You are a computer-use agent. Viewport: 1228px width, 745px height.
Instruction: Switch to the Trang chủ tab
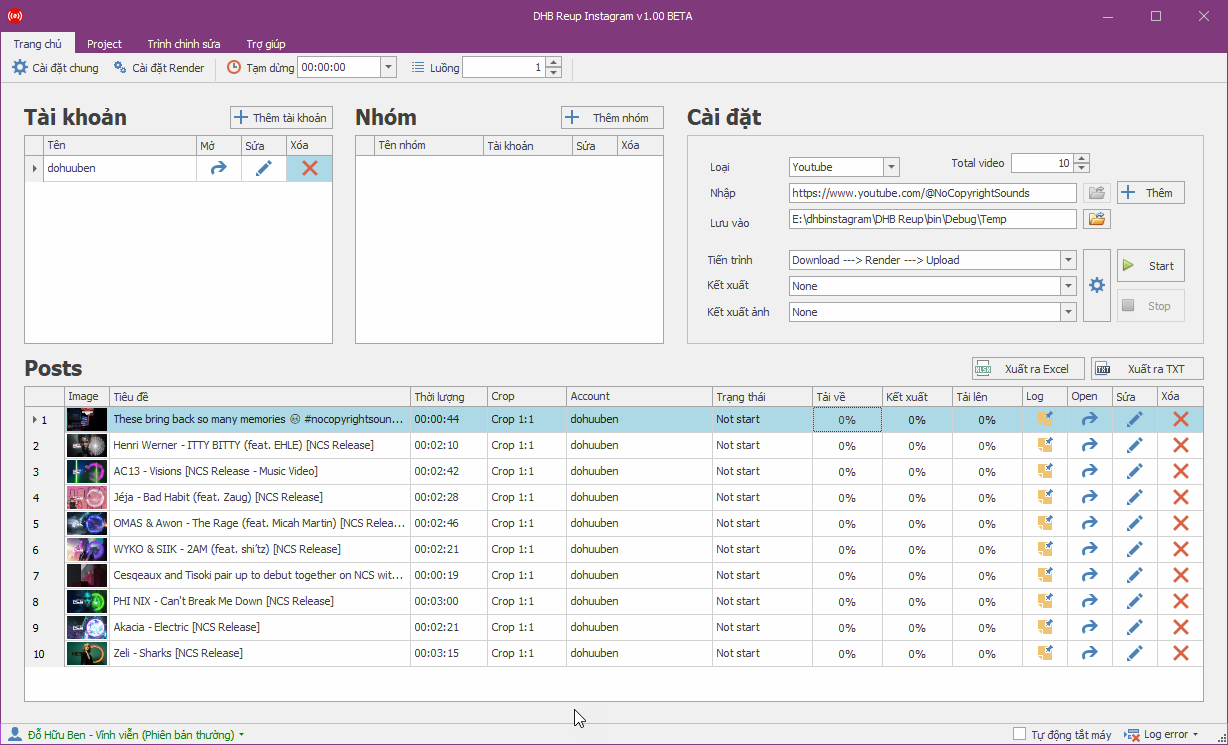[37, 44]
